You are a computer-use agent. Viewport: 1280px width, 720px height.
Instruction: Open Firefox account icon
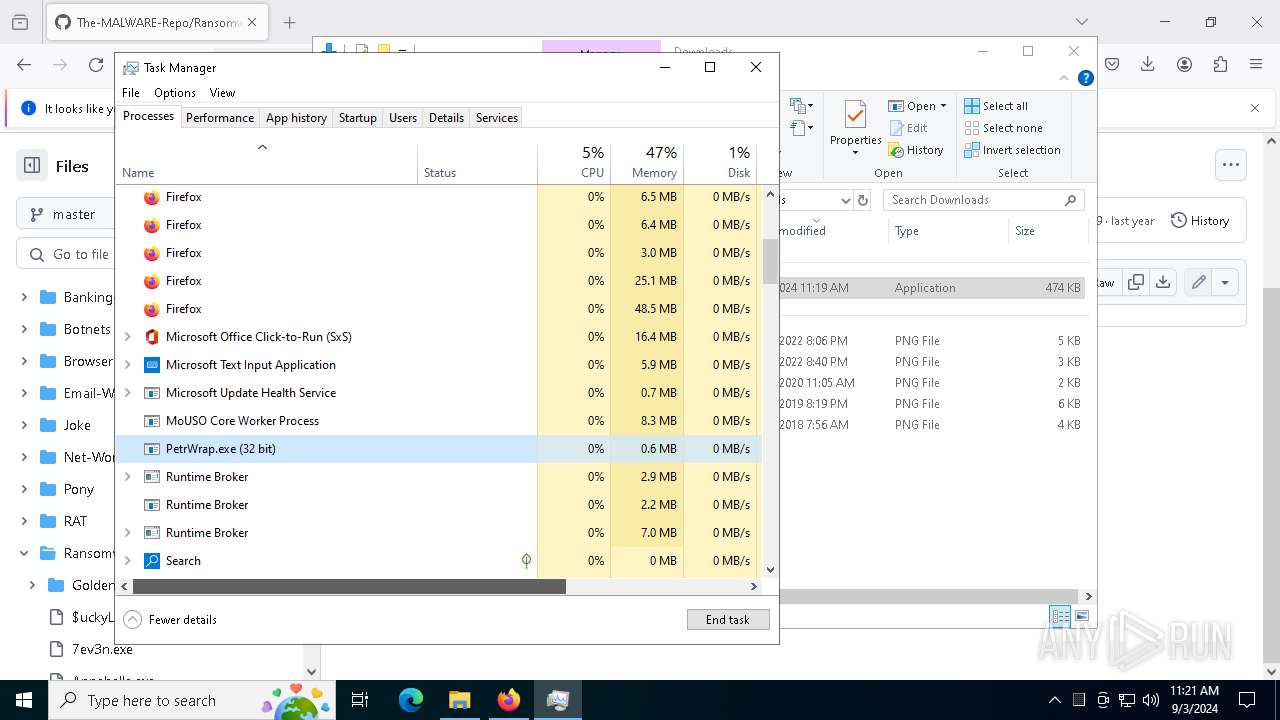1184,64
